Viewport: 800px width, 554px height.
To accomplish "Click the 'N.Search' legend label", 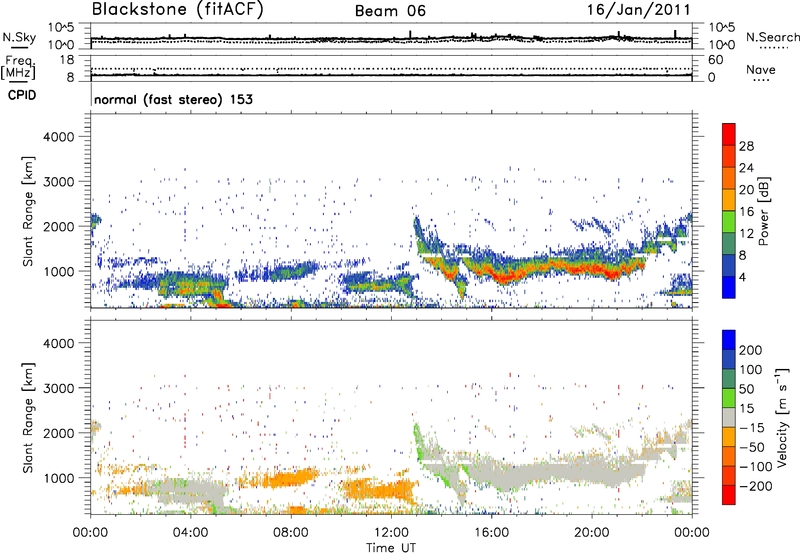I will pyautogui.click(x=772, y=37).
